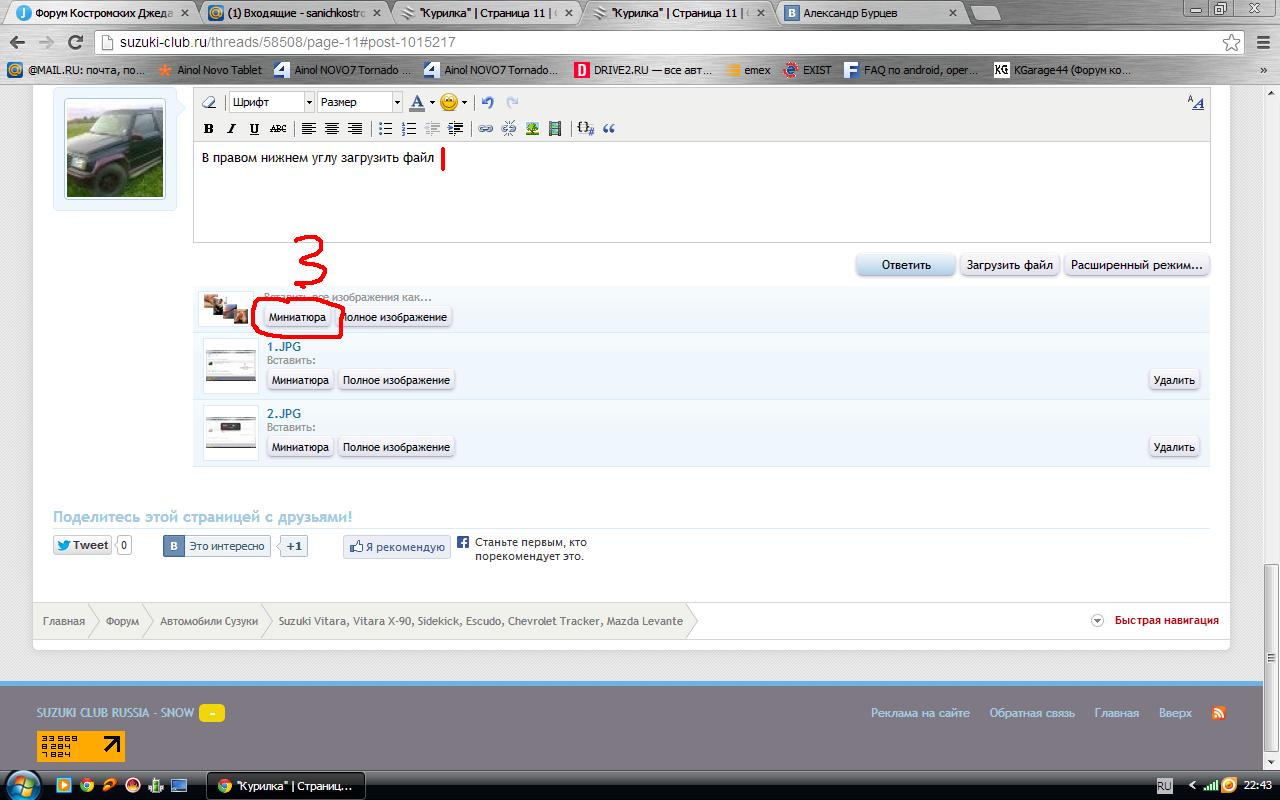Image resolution: width=1280 pixels, height=800 pixels.
Task: Toggle italic formatting
Action: [x=231, y=129]
